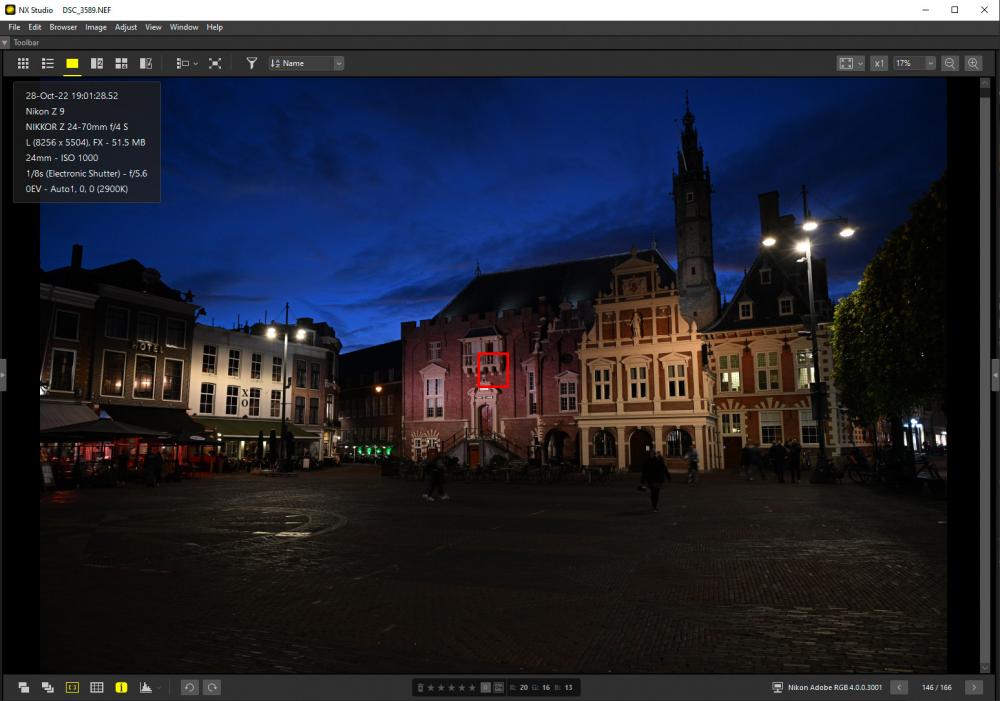Viewport: 1000px width, 701px height.
Task: Go to the next image
Action: click(x=974, y=687)
